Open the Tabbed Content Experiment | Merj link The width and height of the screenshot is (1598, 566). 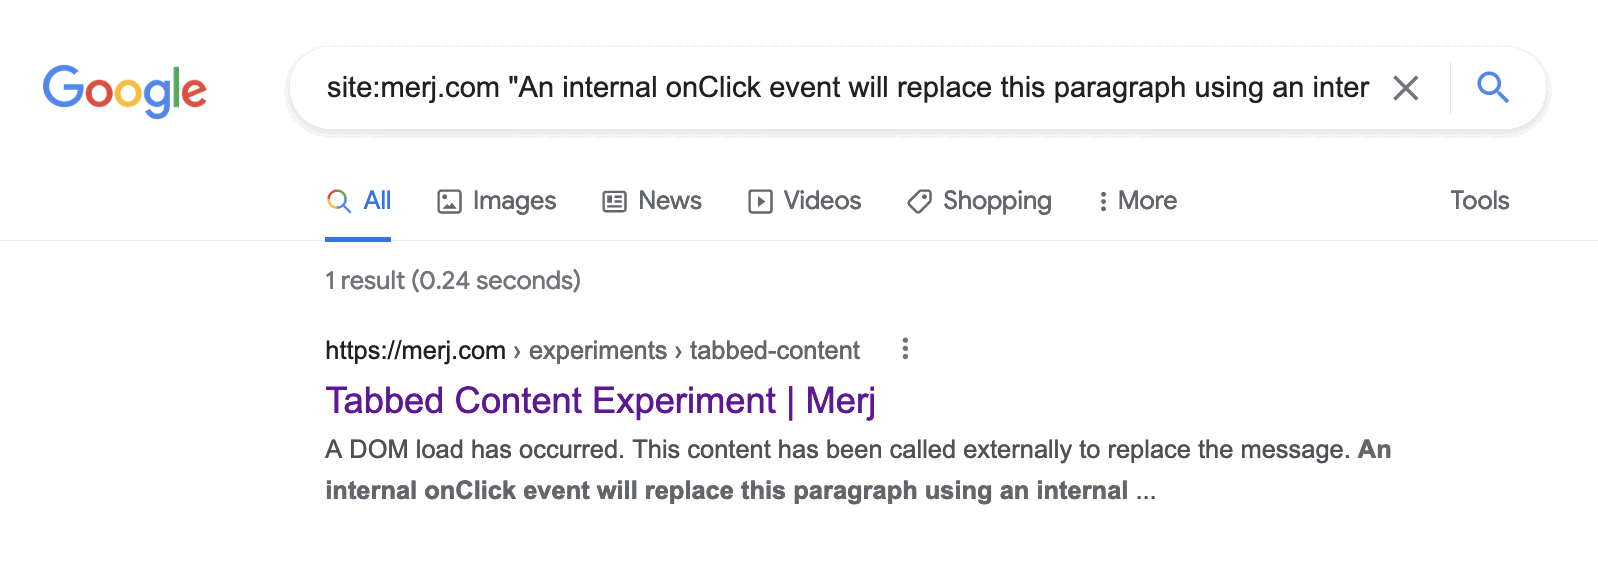point(600,401)
